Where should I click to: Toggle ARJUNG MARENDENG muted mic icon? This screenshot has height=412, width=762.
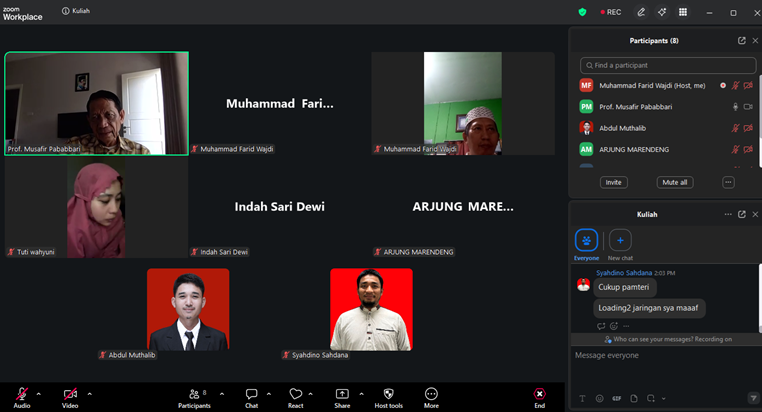735,150
